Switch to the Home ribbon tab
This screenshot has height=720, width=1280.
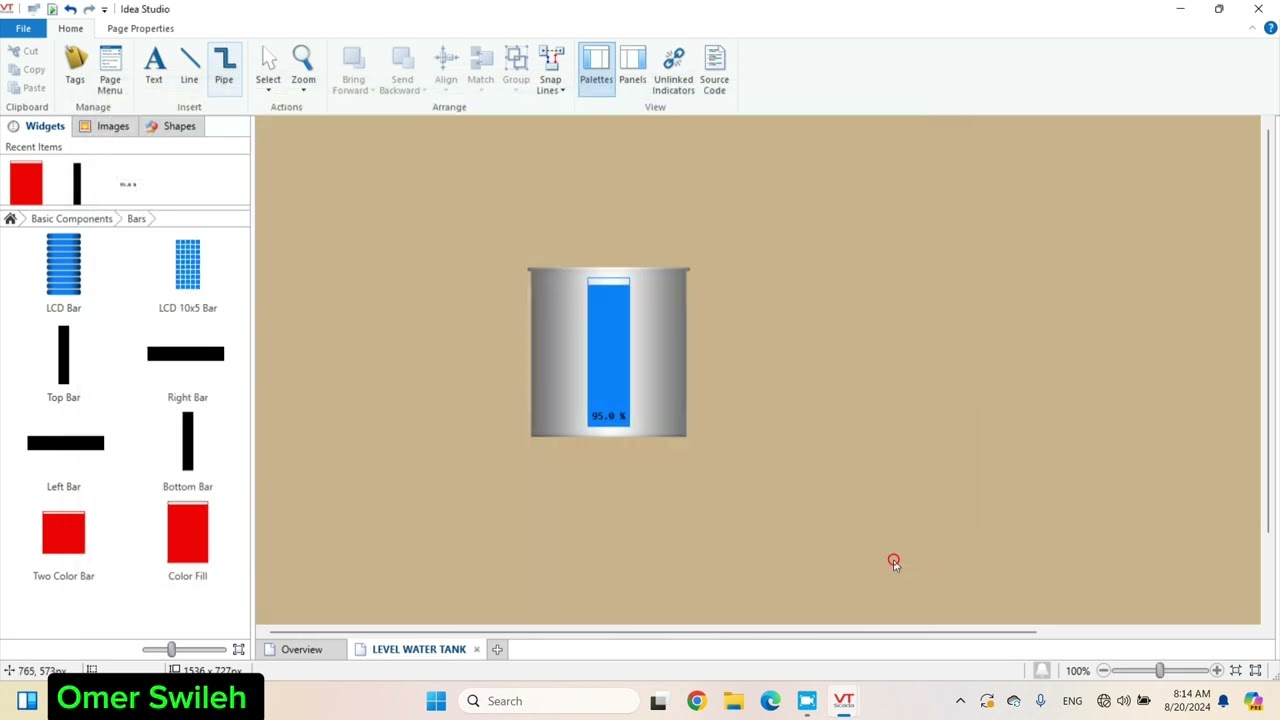(70, 28)
